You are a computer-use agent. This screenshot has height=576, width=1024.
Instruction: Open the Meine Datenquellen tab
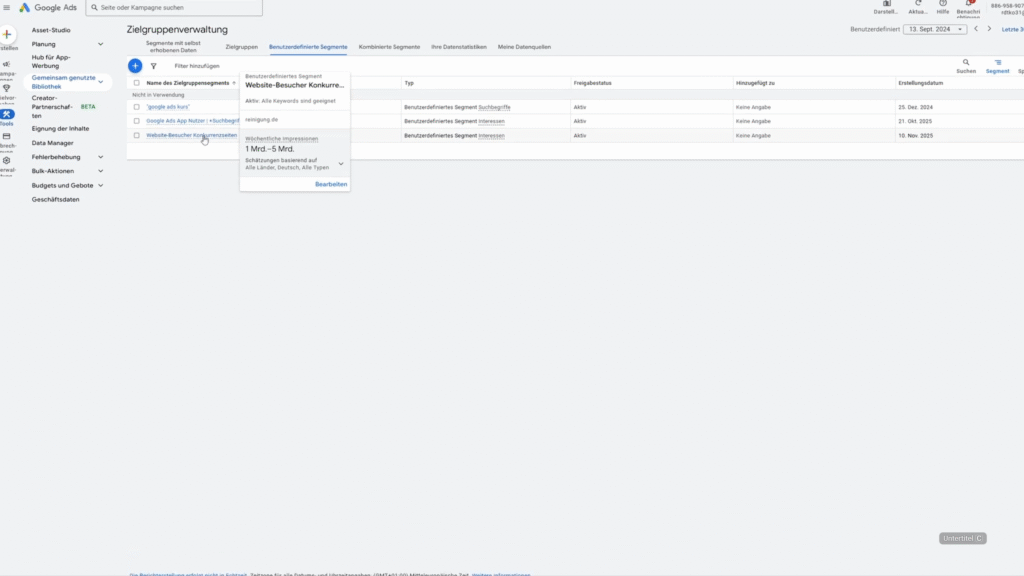524,47
